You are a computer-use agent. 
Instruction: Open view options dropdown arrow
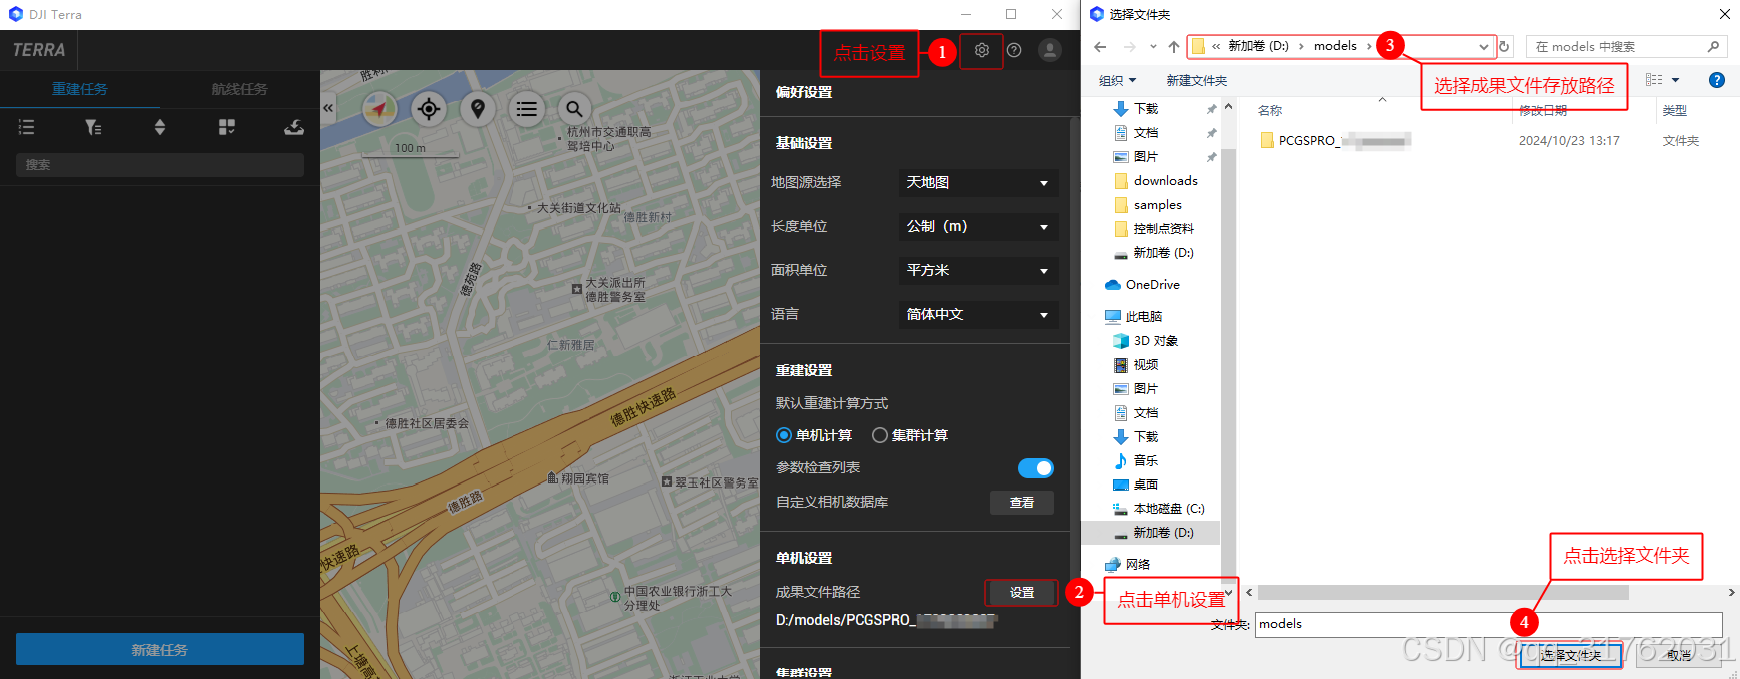1676,80
